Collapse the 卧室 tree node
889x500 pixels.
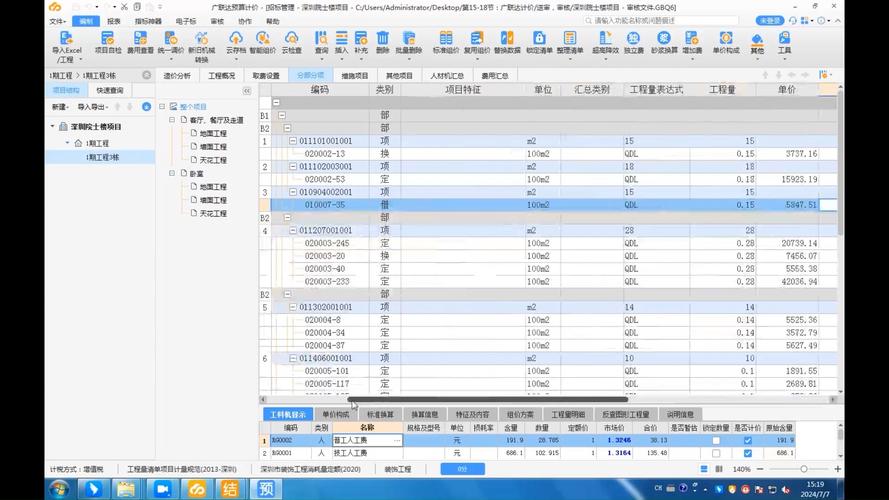pos(171,174)
